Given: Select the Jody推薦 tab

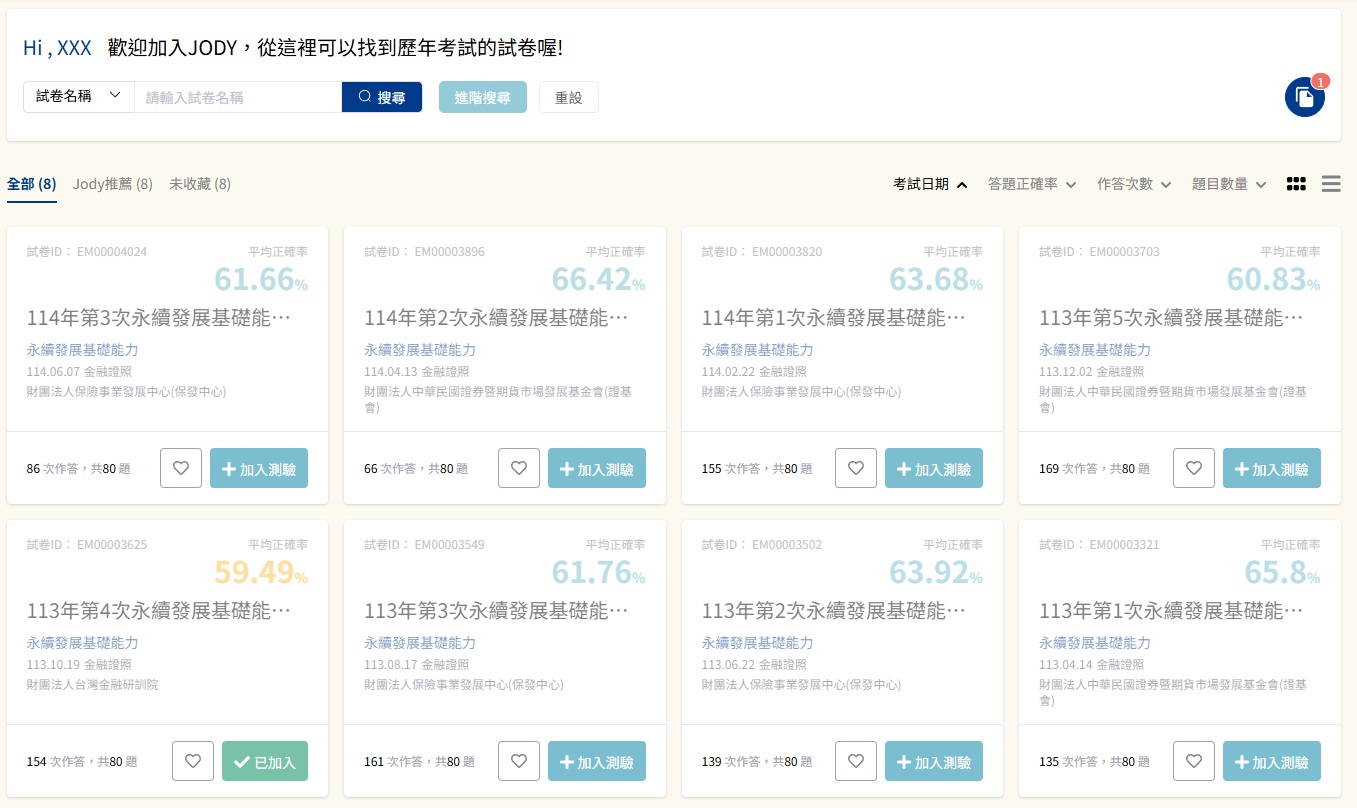Looking at the screenshot, I should click(113, 184).
